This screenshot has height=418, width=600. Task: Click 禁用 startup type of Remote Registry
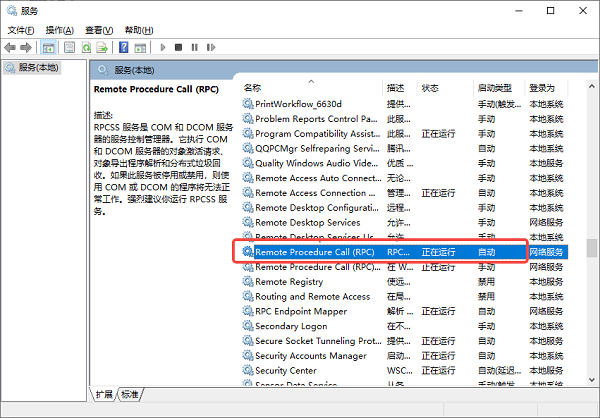[486, 282]
